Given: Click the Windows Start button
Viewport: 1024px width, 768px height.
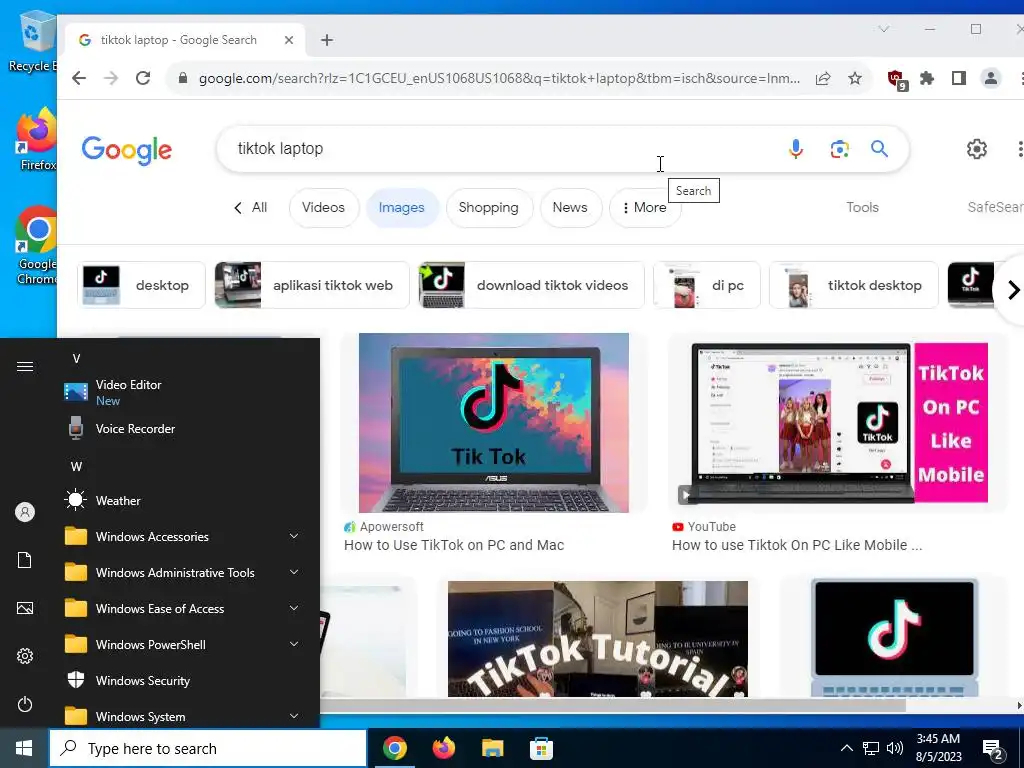Looking at the screenshot, I should pos(24,748).
